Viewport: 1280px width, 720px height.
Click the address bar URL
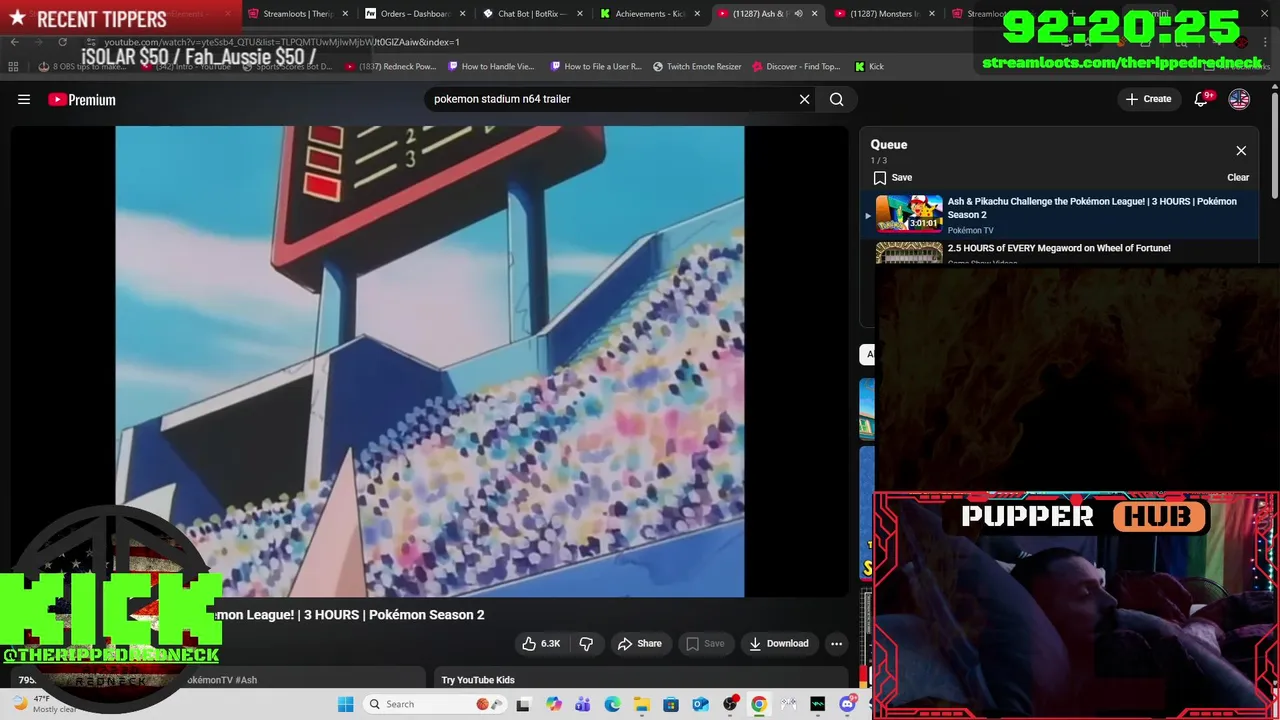click(282, 42)
